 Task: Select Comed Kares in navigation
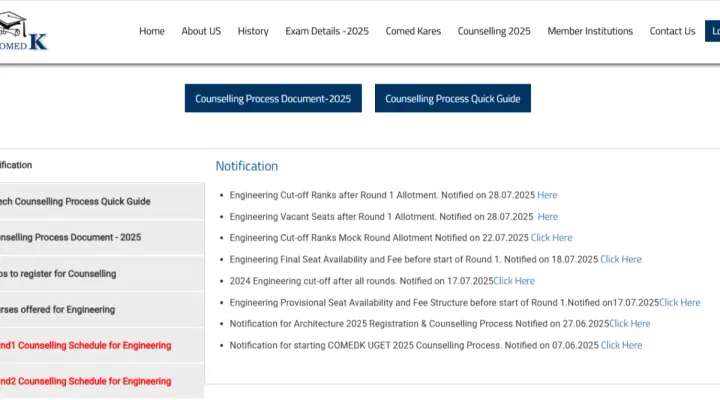[x=413, y=31]
